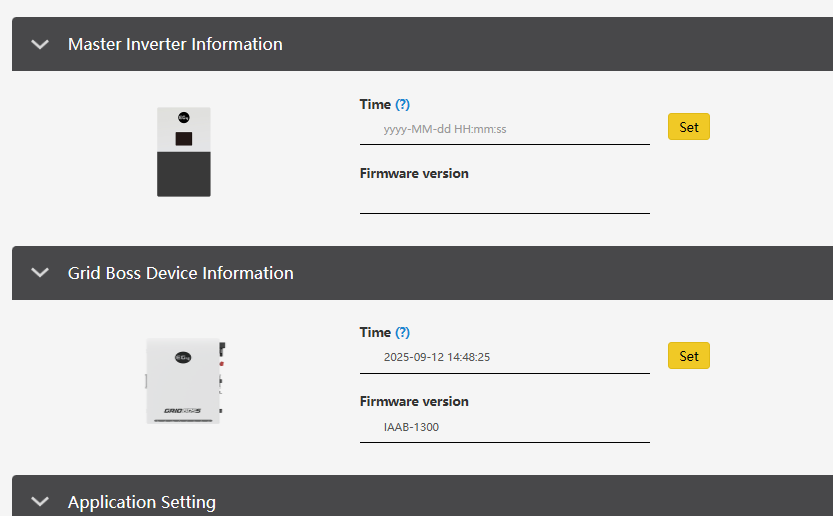Select the empty Master Inverter firmware version field
Viewport: 833px width, 516px height.
tap(505, 199)
